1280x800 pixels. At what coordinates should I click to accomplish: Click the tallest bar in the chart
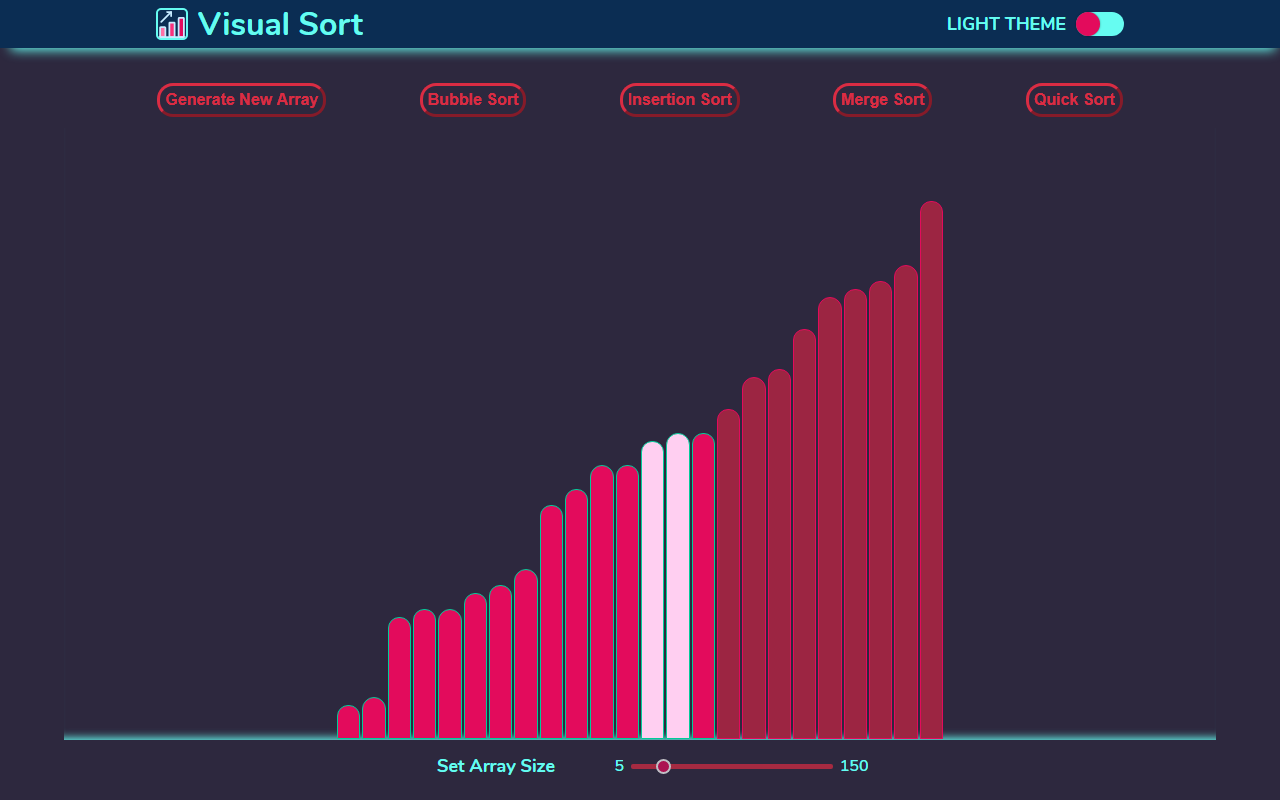click(x=931, y=470)
